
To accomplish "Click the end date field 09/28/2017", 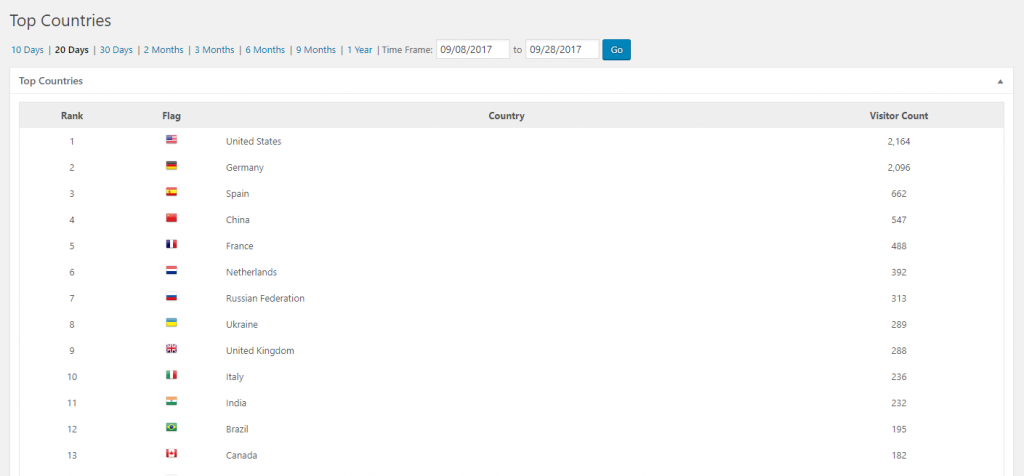I will point(562,50).
